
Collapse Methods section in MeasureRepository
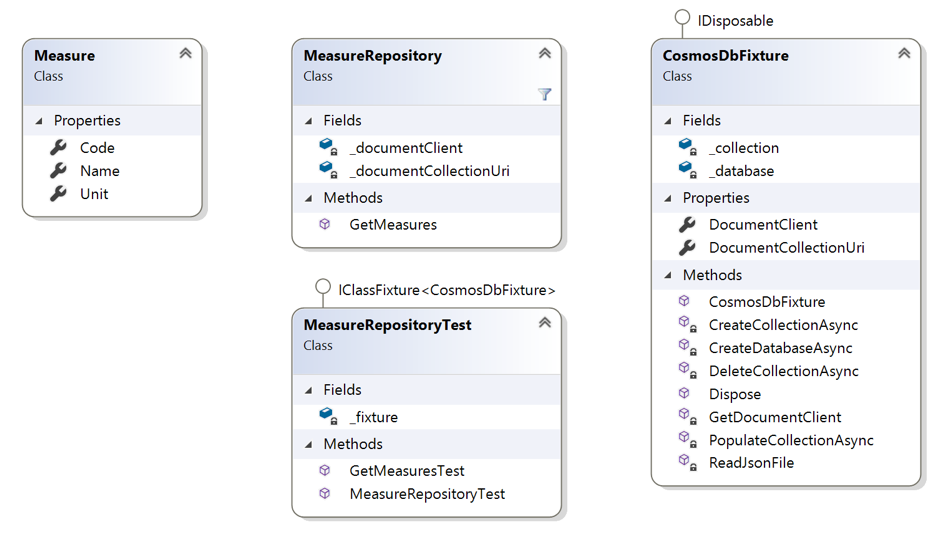click(x=309, y=198)
